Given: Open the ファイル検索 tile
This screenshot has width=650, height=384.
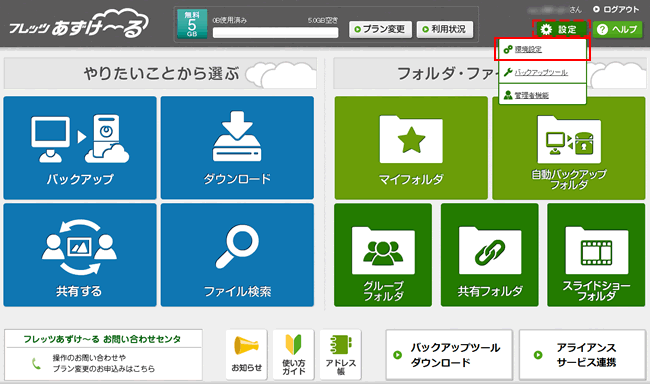Looking at the screenshot, I should coord(237,255).
